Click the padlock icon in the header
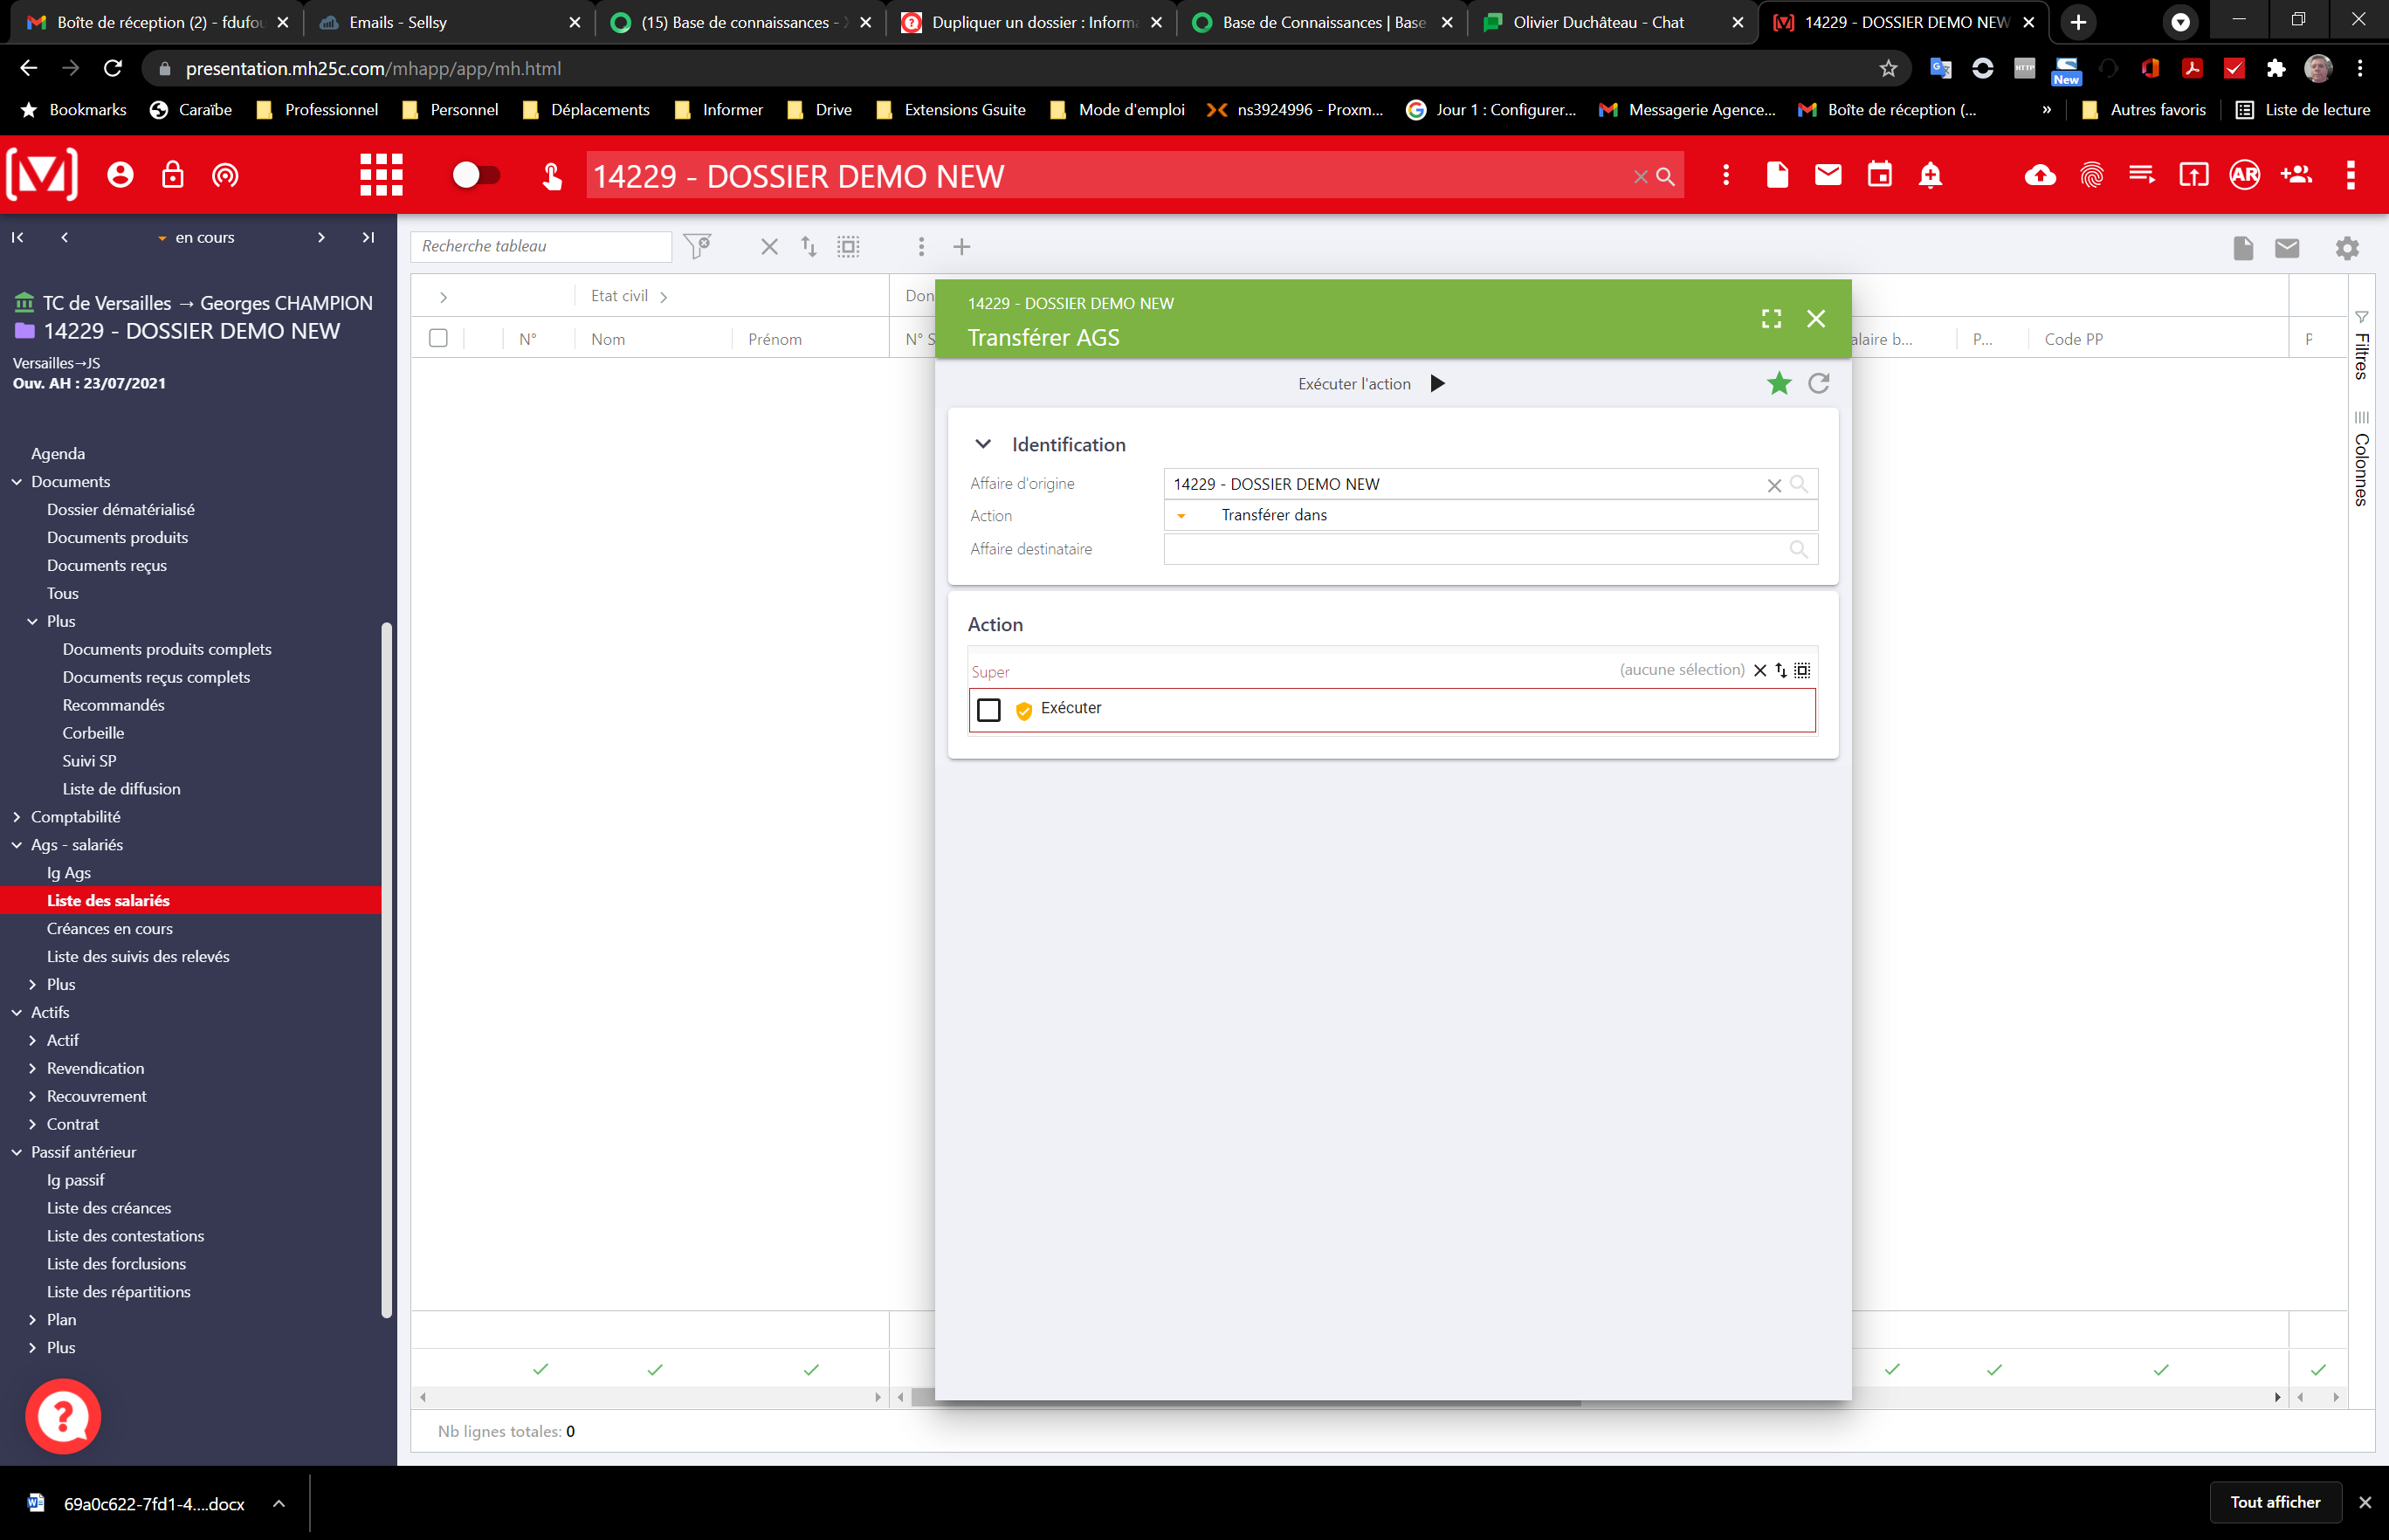2389x1540 pixels. click(x=173, y=176)
